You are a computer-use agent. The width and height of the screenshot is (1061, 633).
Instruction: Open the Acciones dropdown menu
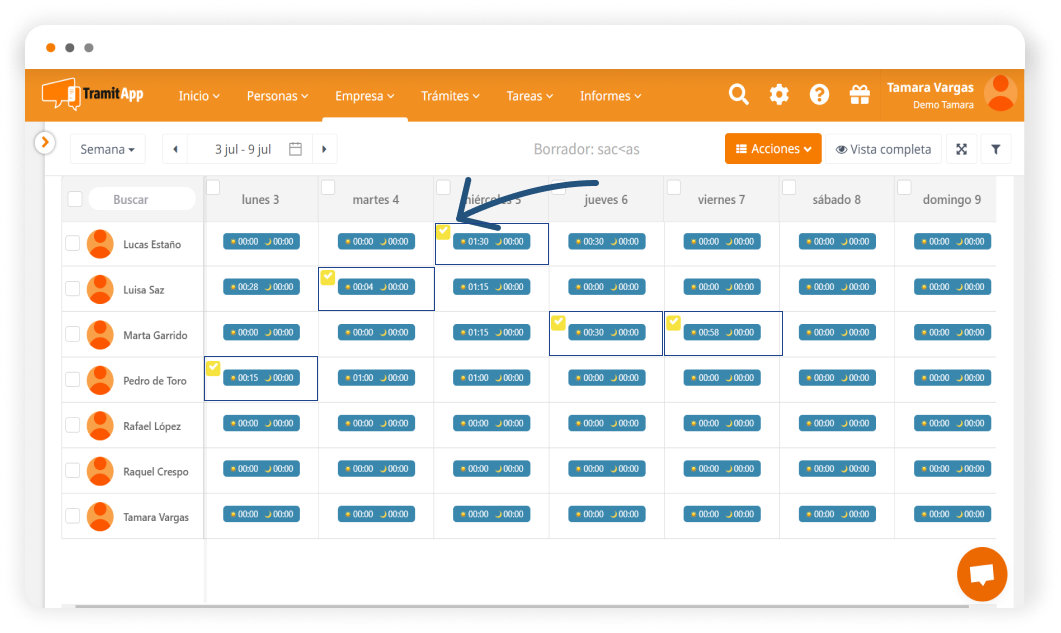click(x=773, y=149)
